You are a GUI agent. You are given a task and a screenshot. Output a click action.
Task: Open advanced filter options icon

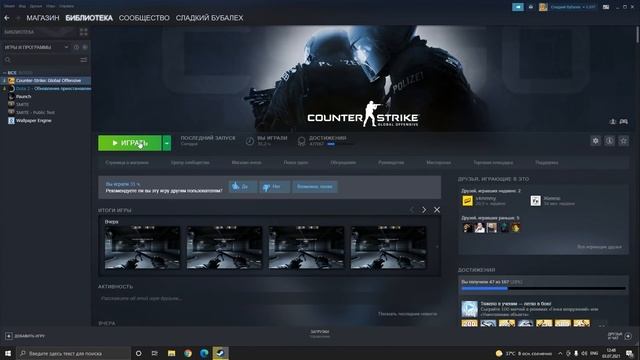click(84, 60)
